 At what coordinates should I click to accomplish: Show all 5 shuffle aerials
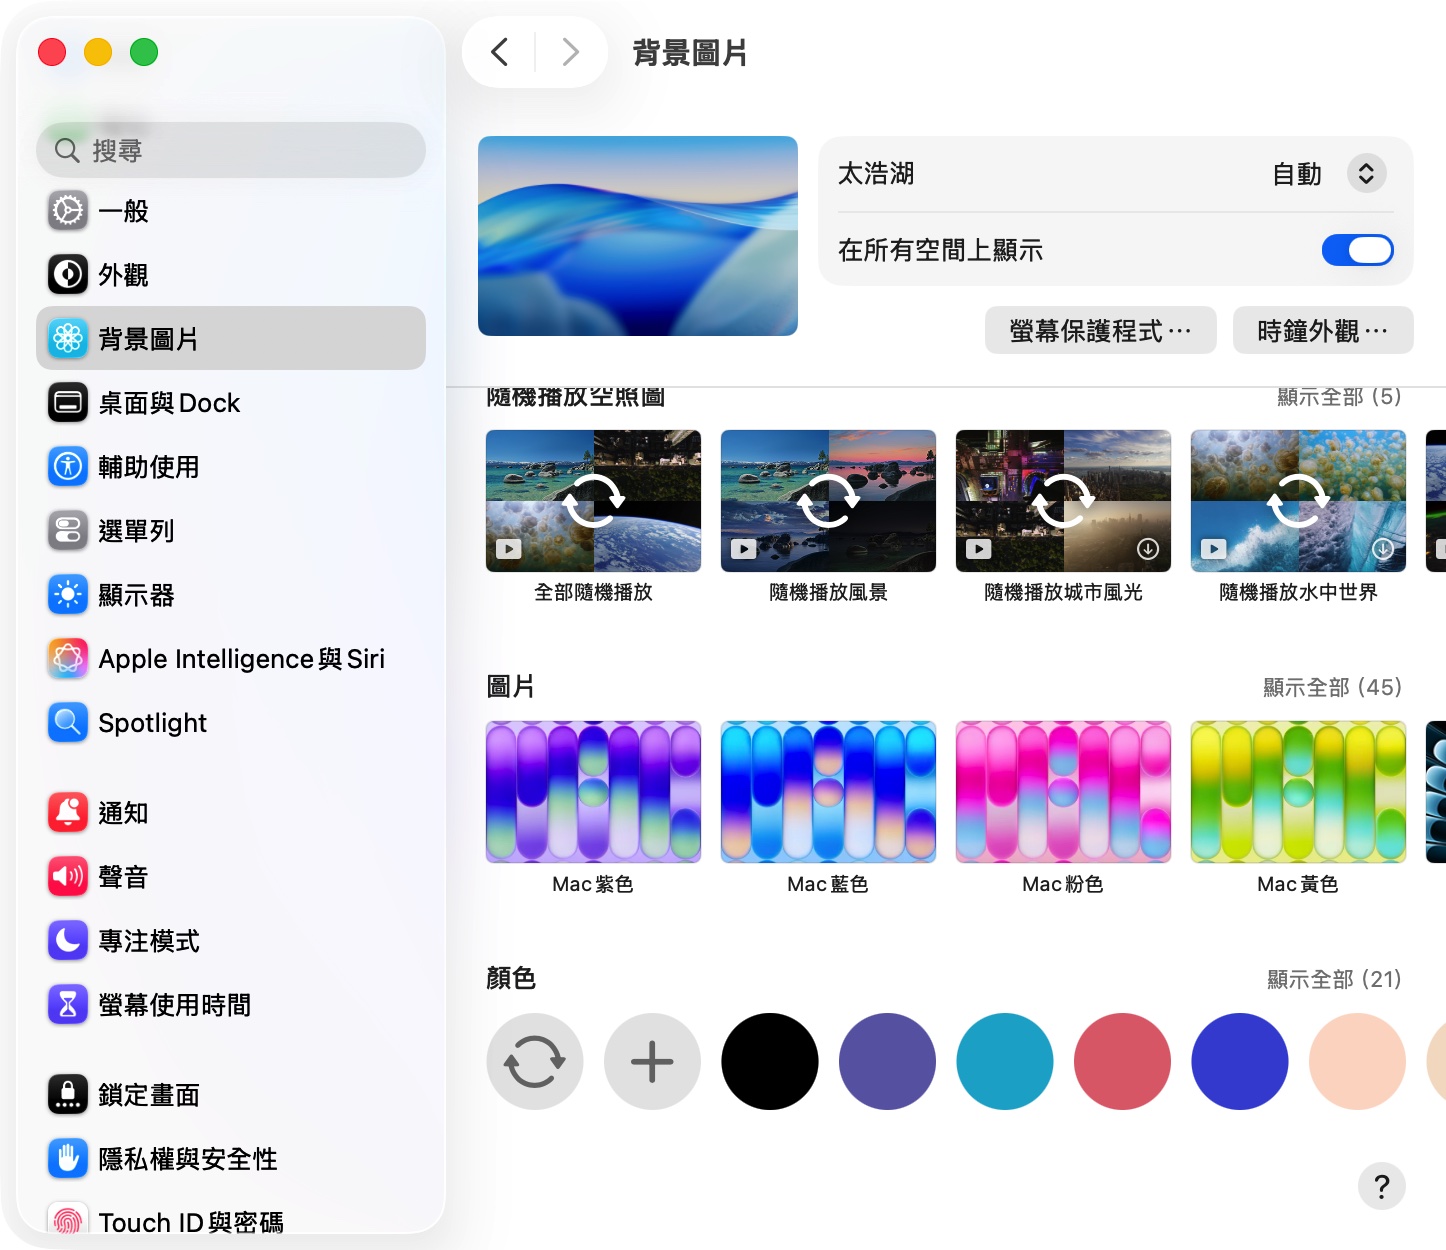click(x=1339, y=397)
